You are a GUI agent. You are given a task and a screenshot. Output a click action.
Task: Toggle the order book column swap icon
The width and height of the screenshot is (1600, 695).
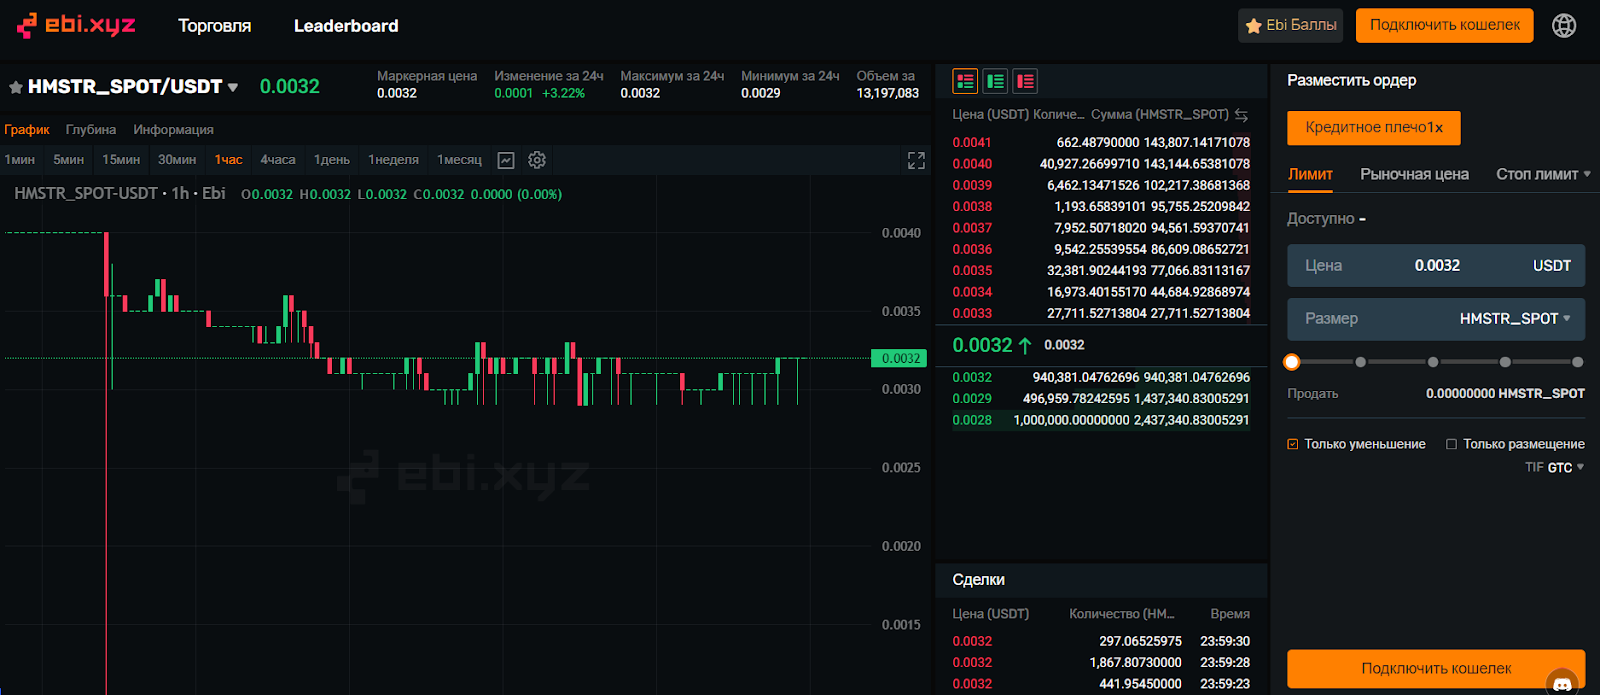(x=1241, y=115)
